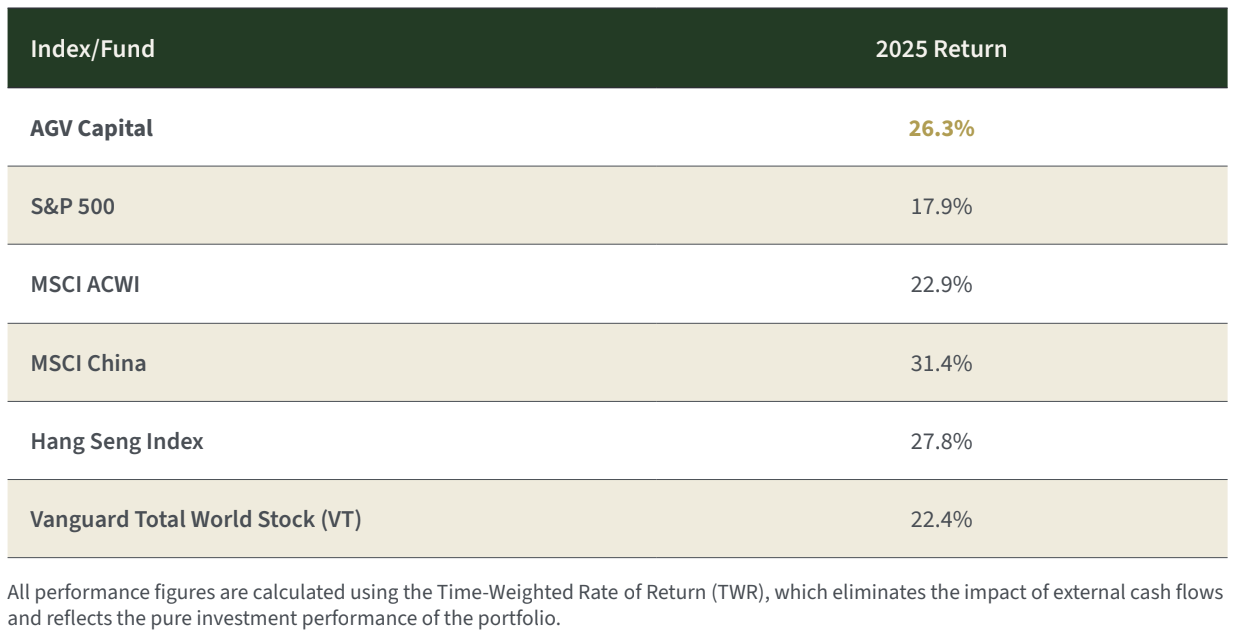Select the S&P 500 row label
The image size is (1234, 640).
[72, 206]
